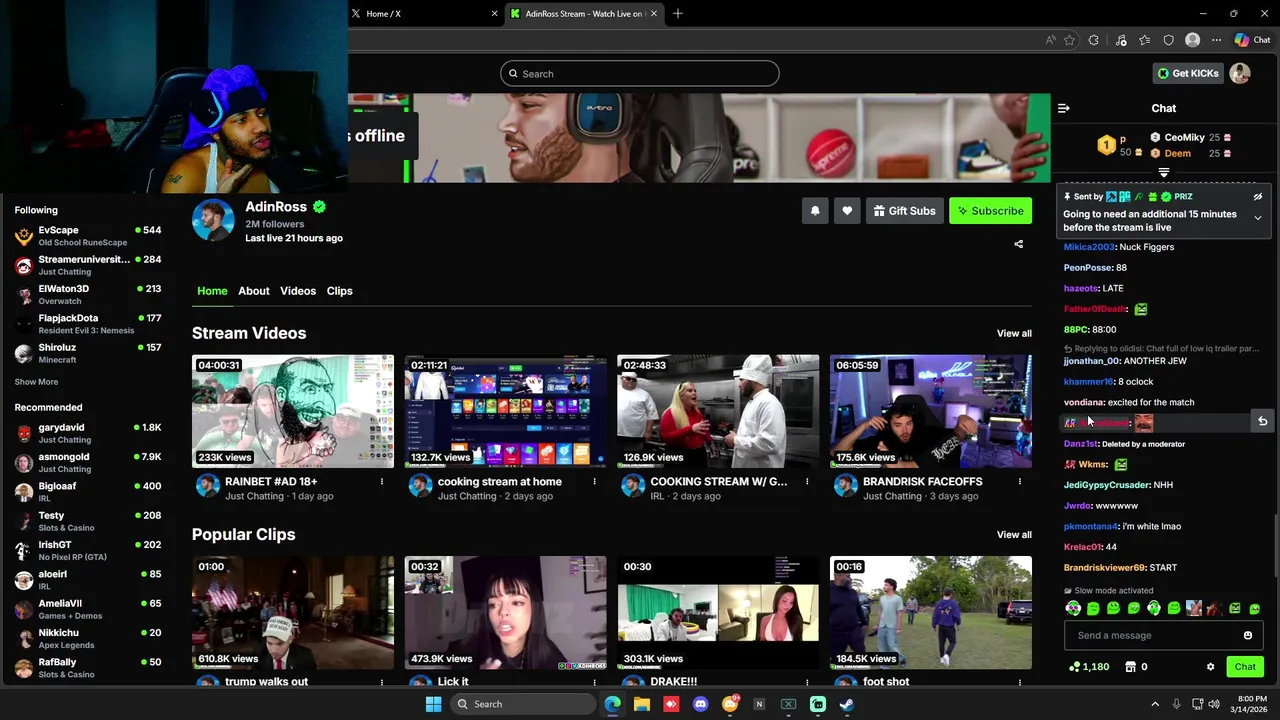Open a new browser tab

coord(678,14)
